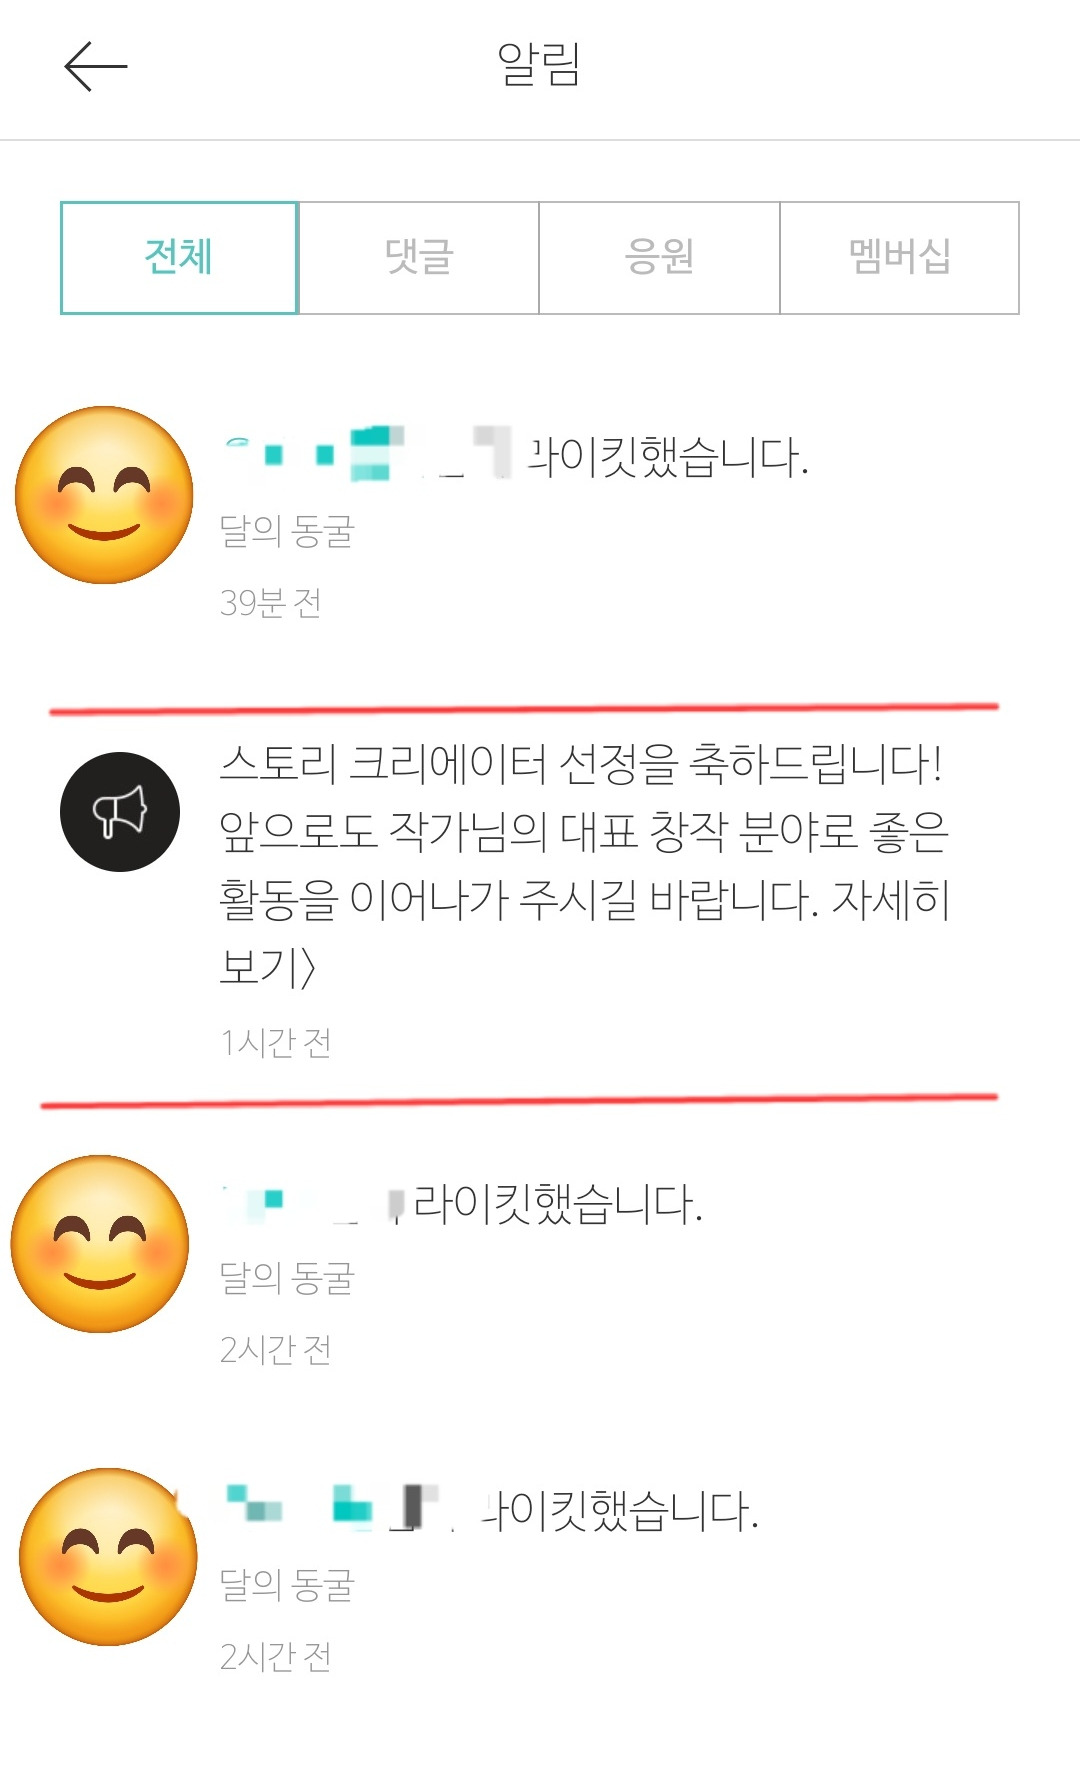Open the 멤버십 tab
This screenshot has width=1080, height=1779.
click(899, 258)
